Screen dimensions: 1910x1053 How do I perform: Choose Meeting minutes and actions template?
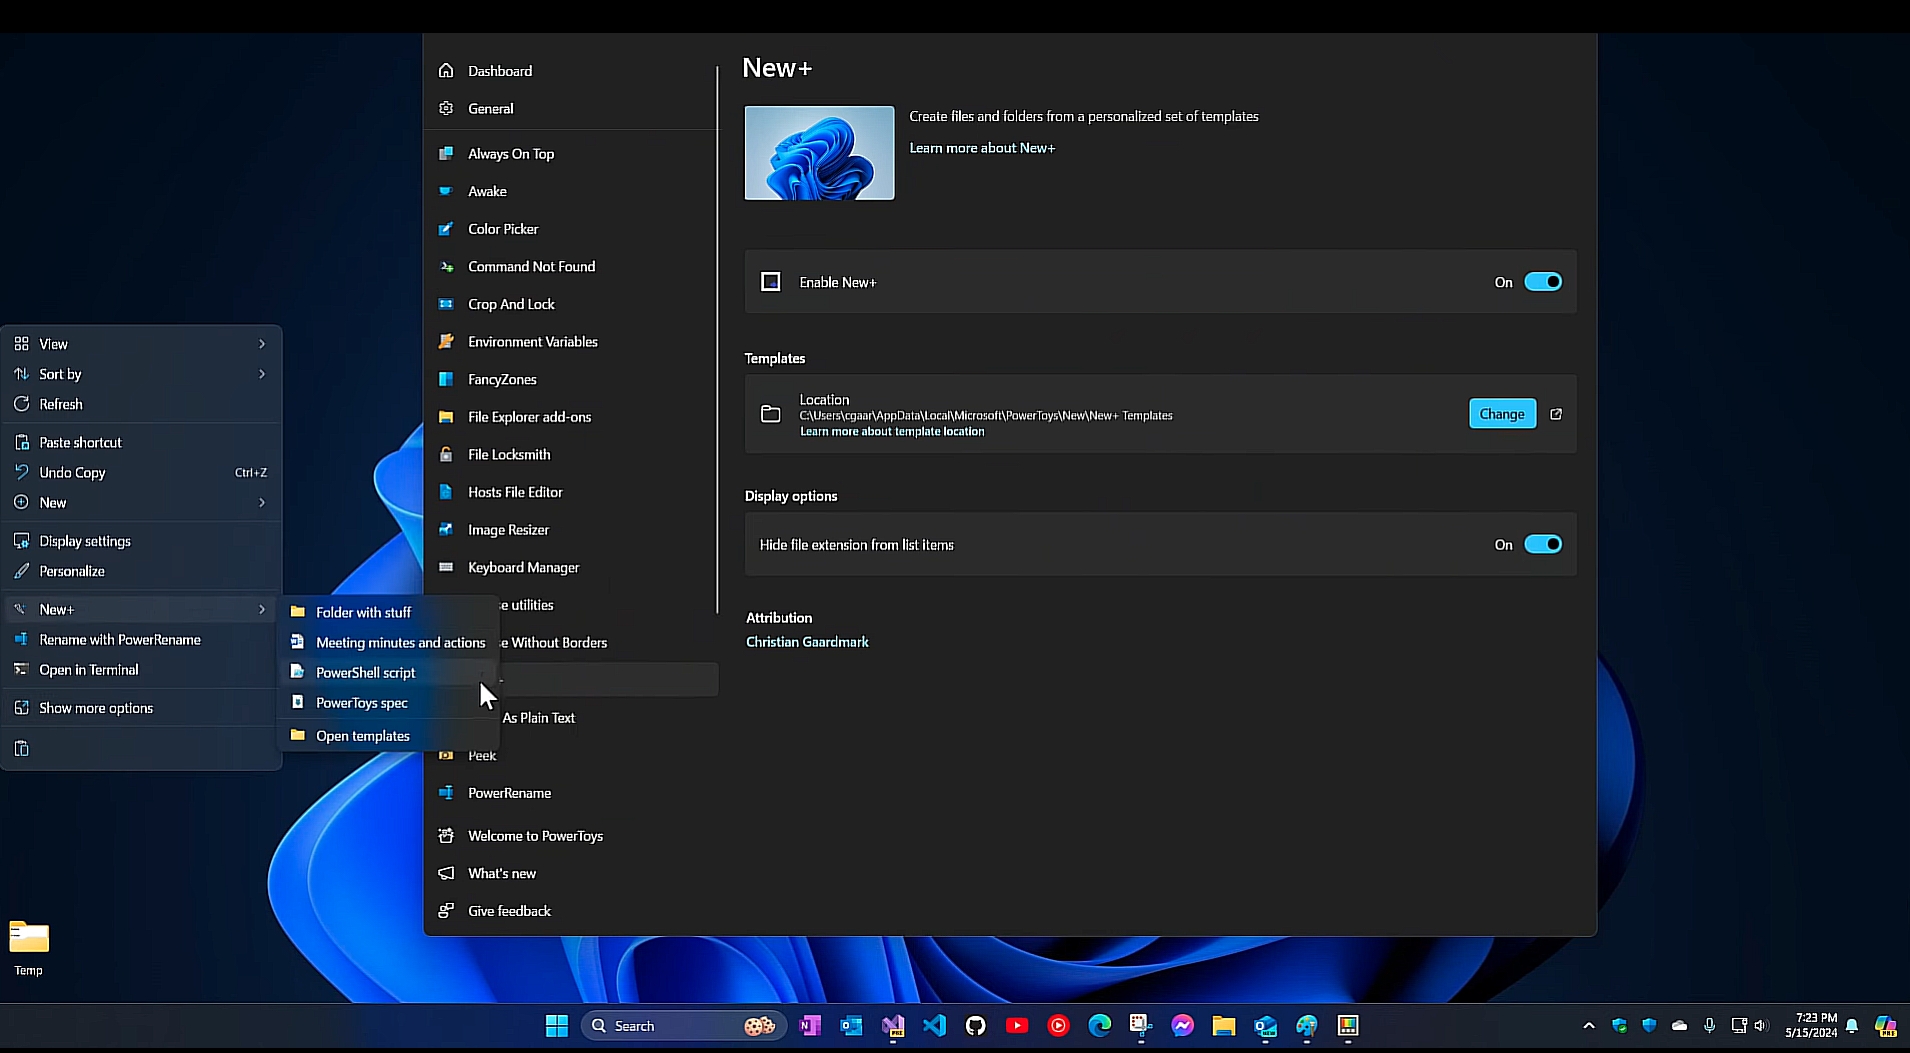389,642
